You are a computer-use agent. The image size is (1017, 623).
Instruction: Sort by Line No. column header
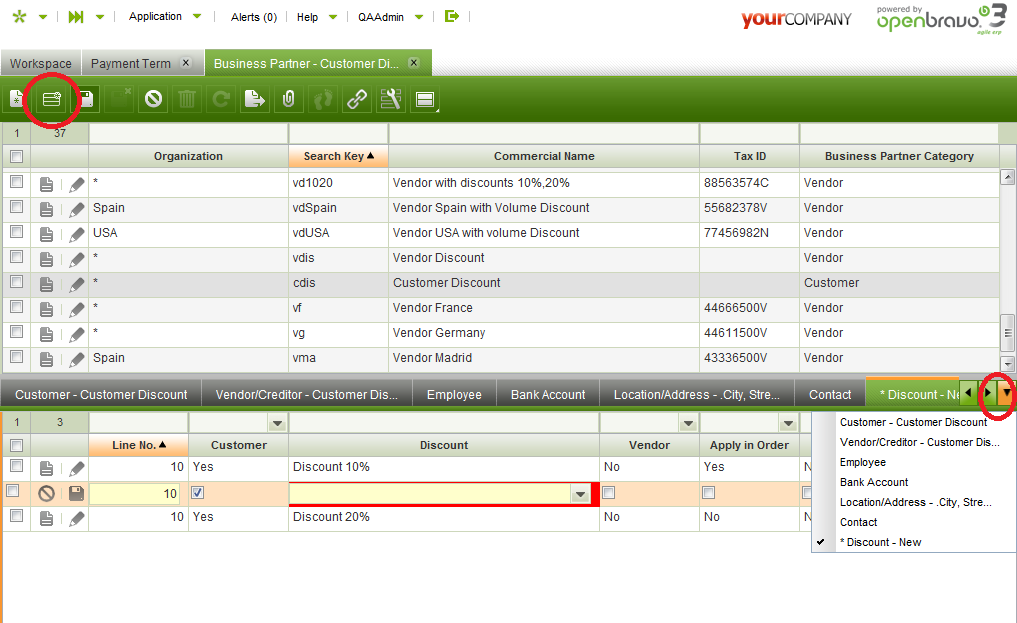pyautogui.click(x=138, y=445)
